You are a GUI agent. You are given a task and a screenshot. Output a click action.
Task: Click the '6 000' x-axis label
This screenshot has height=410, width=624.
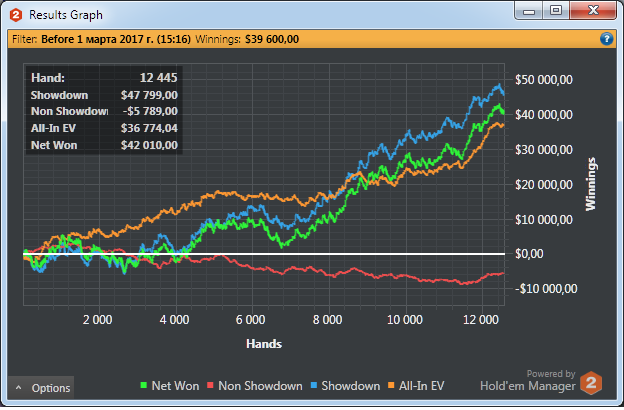coord(250,320)
